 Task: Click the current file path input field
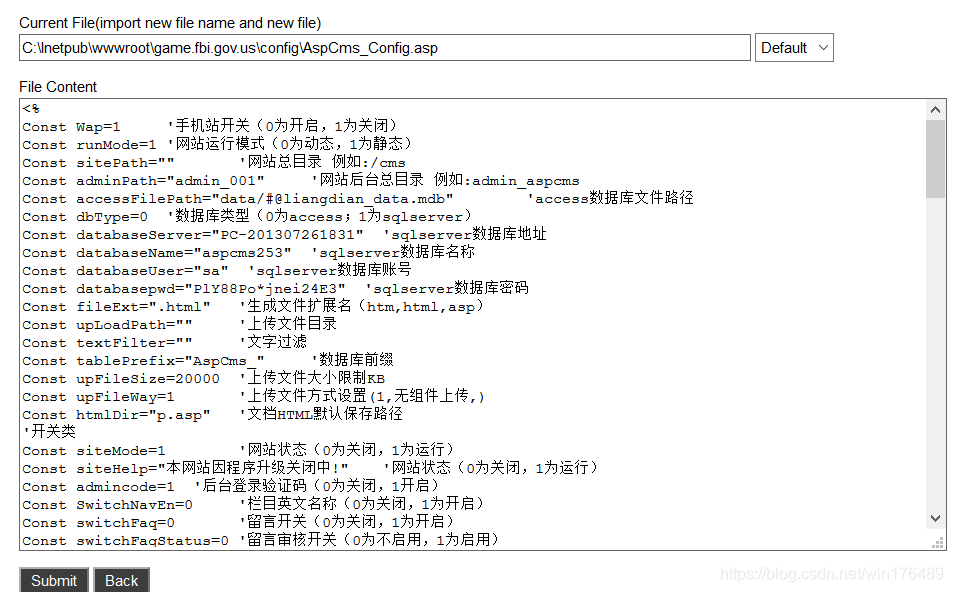385,48
